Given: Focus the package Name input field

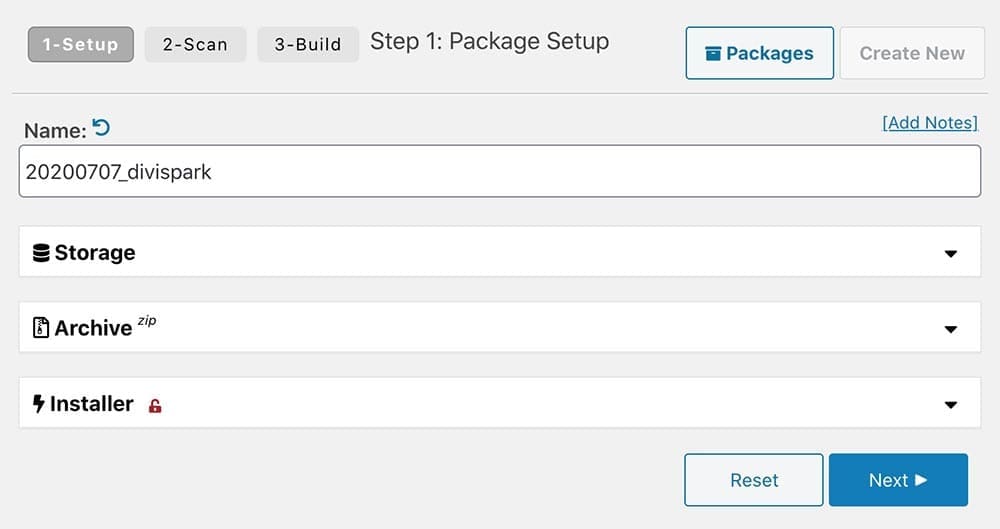Looking at the screenshot, I should [500, 171].
